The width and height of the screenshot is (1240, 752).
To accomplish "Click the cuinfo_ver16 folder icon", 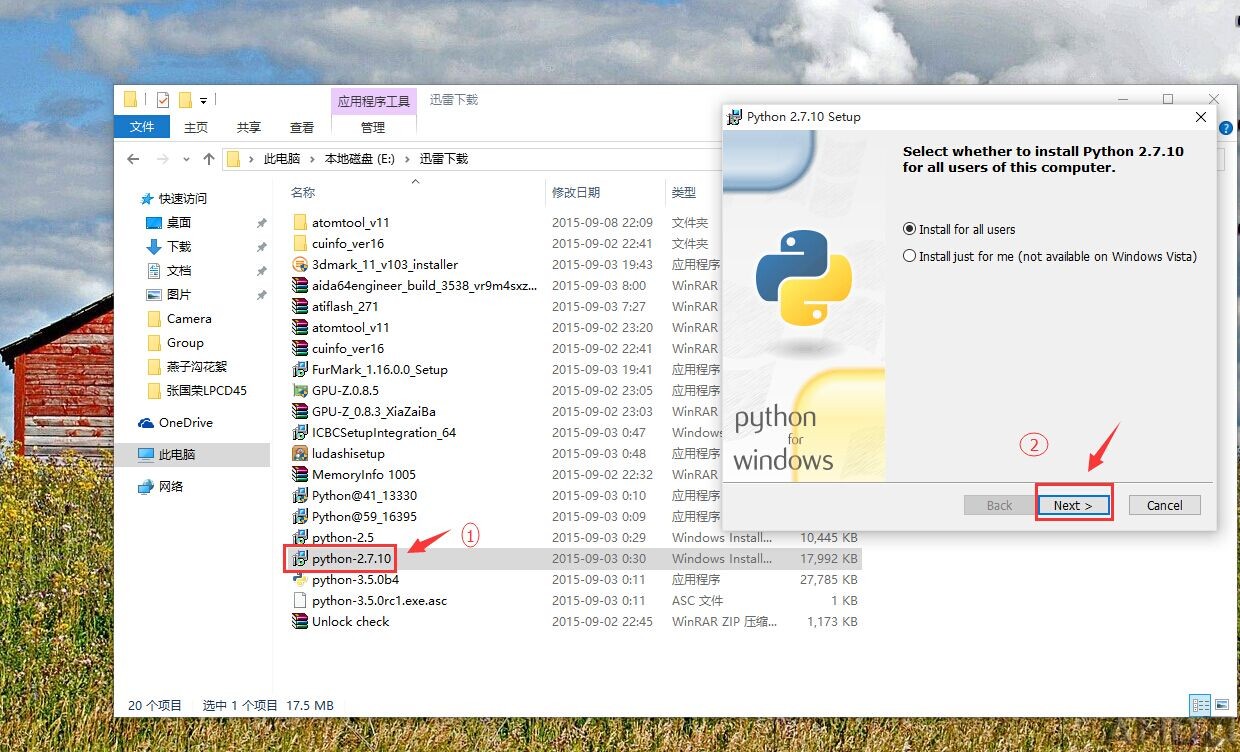I will [x=300, y=243].
